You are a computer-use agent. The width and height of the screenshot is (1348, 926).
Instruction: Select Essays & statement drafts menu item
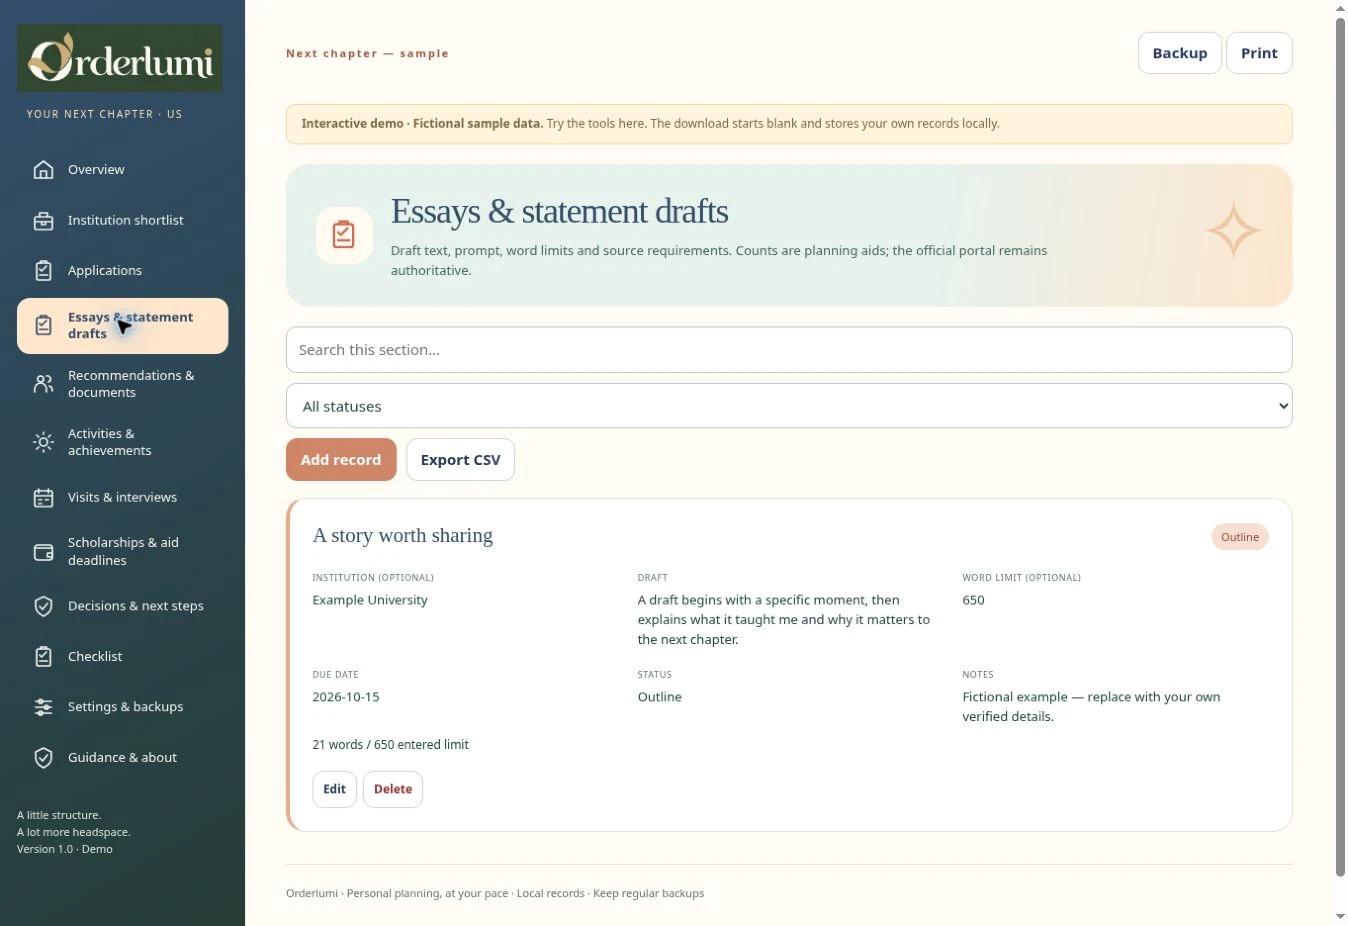(x=122, y=326)
